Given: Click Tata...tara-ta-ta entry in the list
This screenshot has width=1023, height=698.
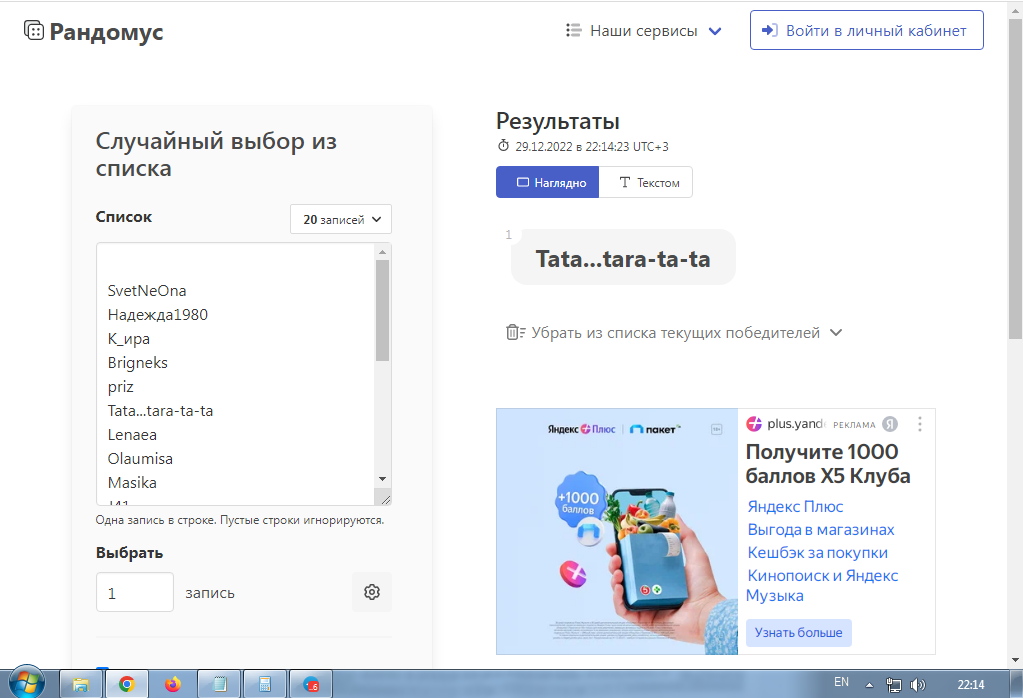Looking at the screenshot, I should click(160, 410).
